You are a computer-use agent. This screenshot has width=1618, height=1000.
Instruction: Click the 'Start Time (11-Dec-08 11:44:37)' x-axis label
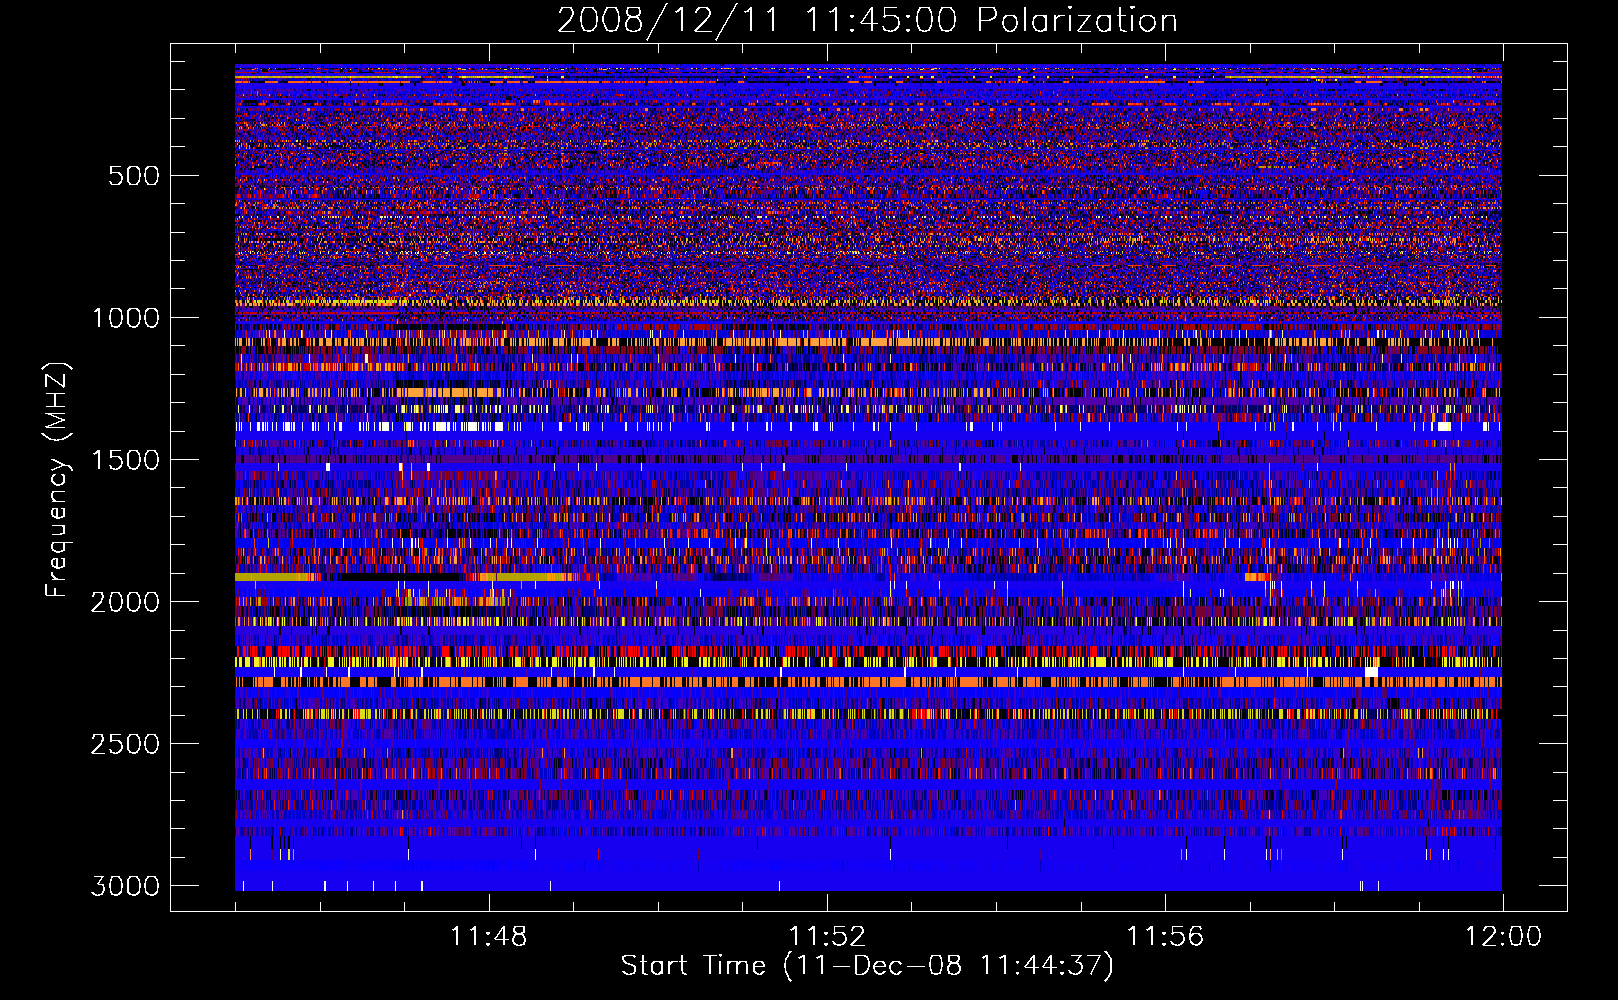867,966
